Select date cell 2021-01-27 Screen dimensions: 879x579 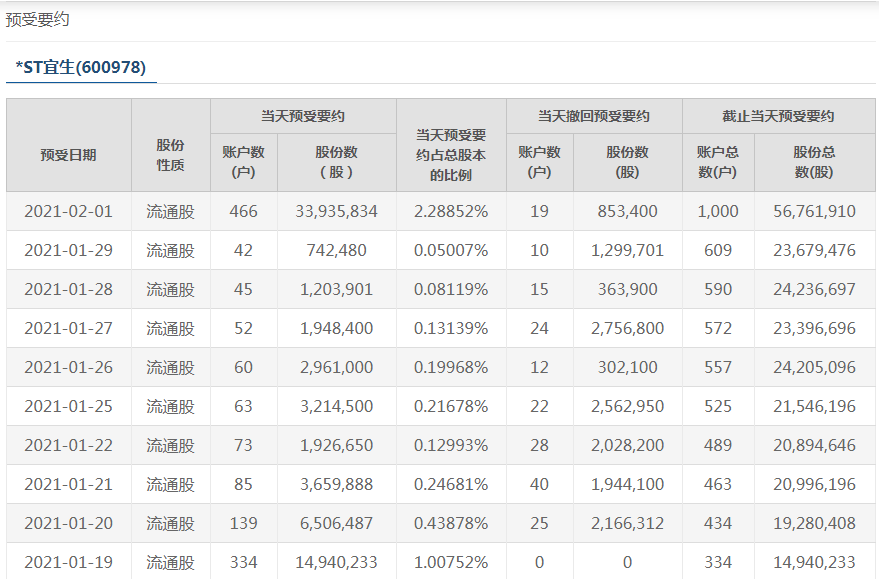pos(68,328)
